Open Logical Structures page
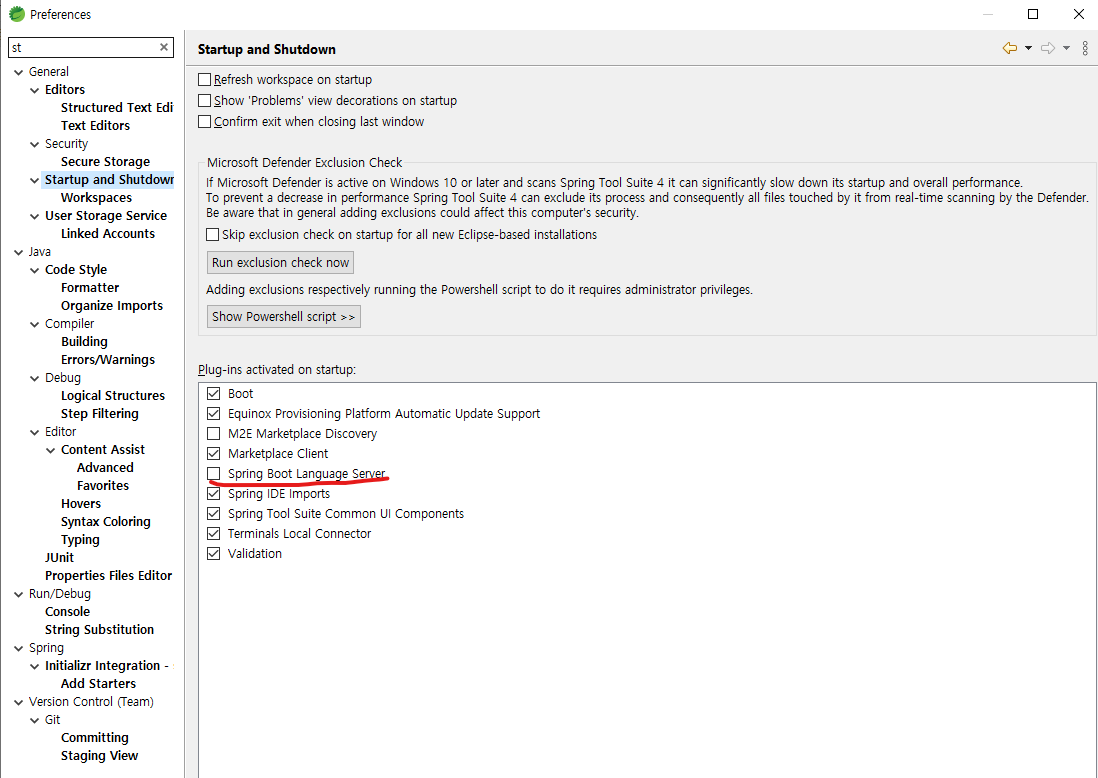Screen dimensions: 1098x778 (113, 396)
